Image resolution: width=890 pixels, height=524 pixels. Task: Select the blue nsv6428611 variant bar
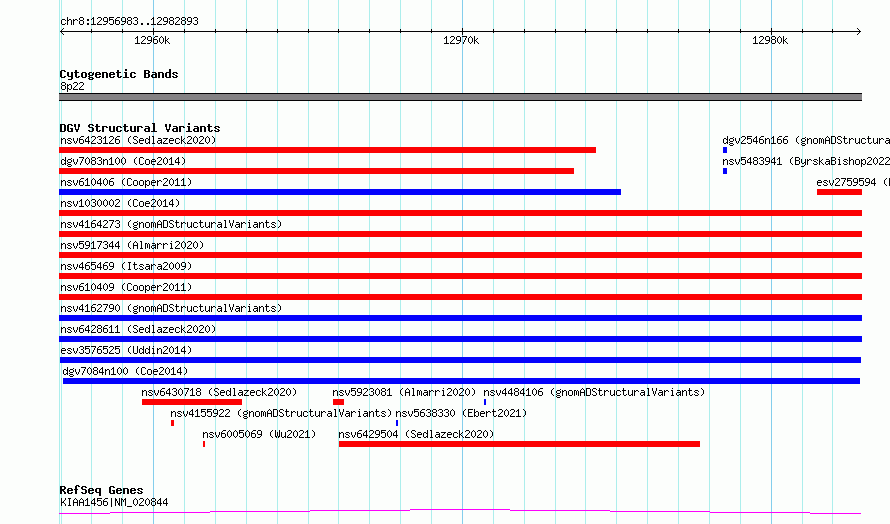pos(460,339)
